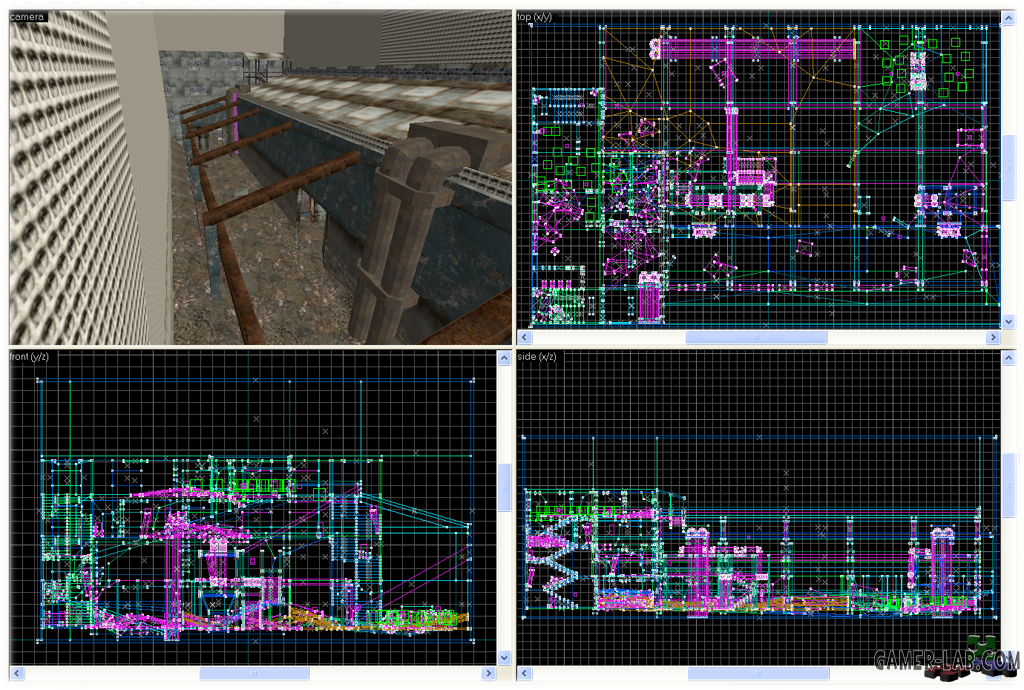1024x690 pixels.
Task: Click scroll-left arrow of top view scrollbar
Action: click(524, 337)
